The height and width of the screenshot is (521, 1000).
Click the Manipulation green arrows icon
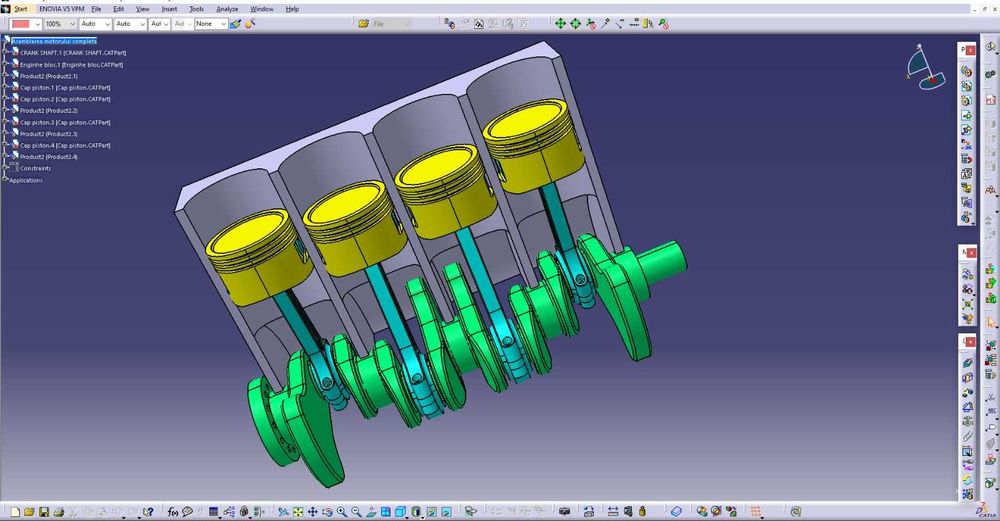[560, 24]
